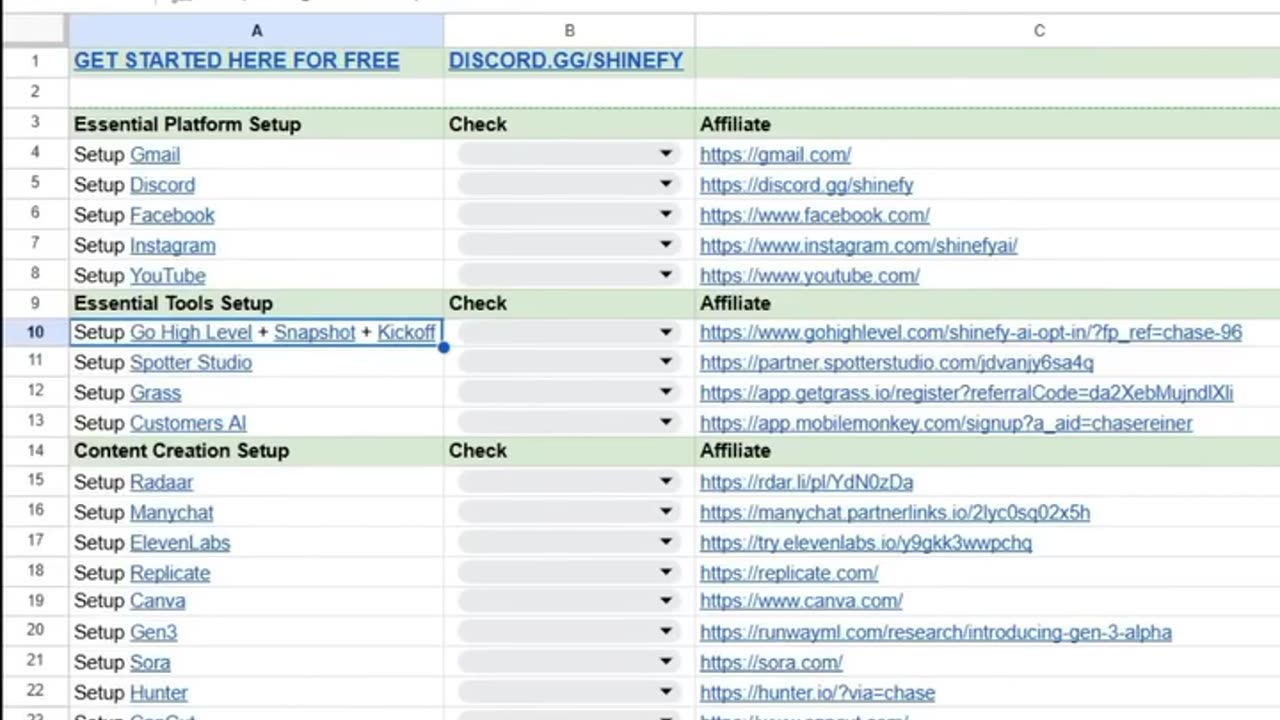Visit the https://gmail.com/ URL
1280x720 pixels.
point(775,155)
